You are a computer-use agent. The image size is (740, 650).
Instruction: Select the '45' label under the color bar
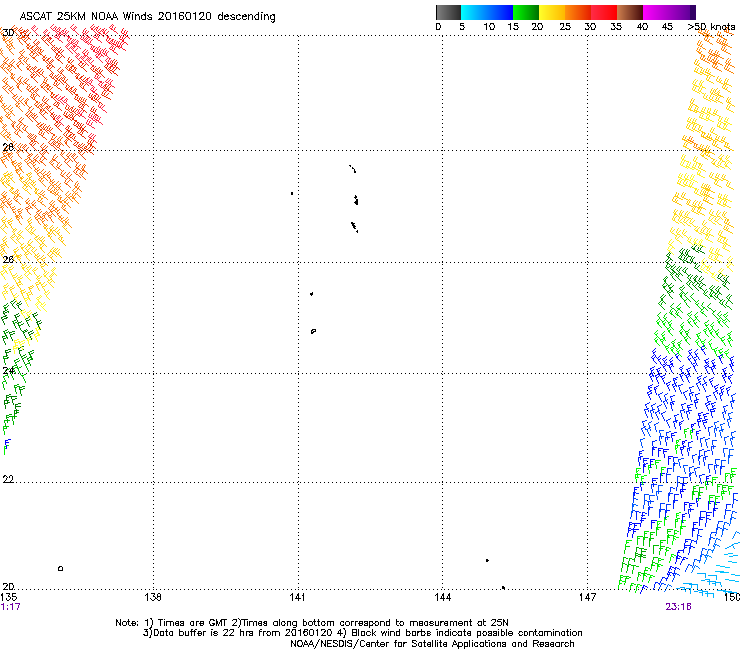[667, 27]
